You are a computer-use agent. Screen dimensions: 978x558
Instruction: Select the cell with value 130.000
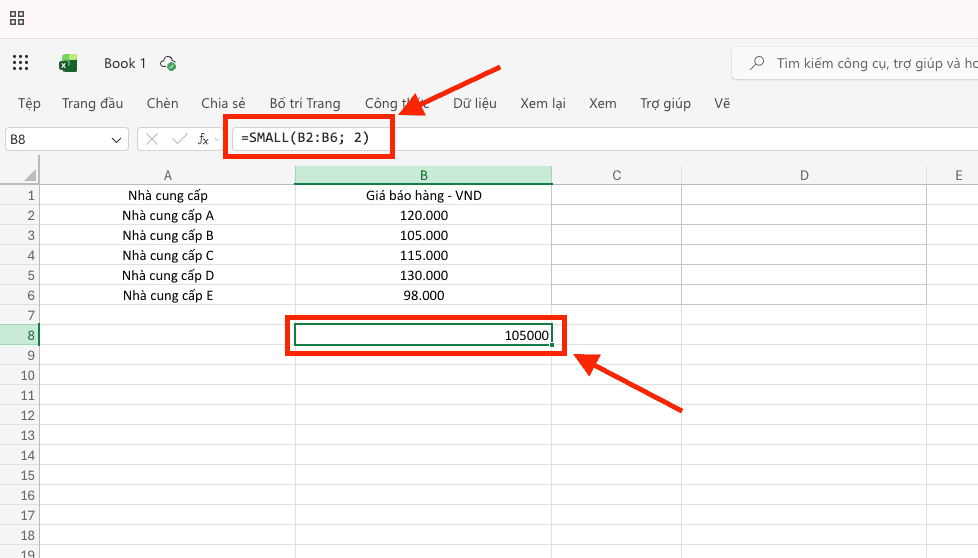pyautogui.click(x=424, y=275)
